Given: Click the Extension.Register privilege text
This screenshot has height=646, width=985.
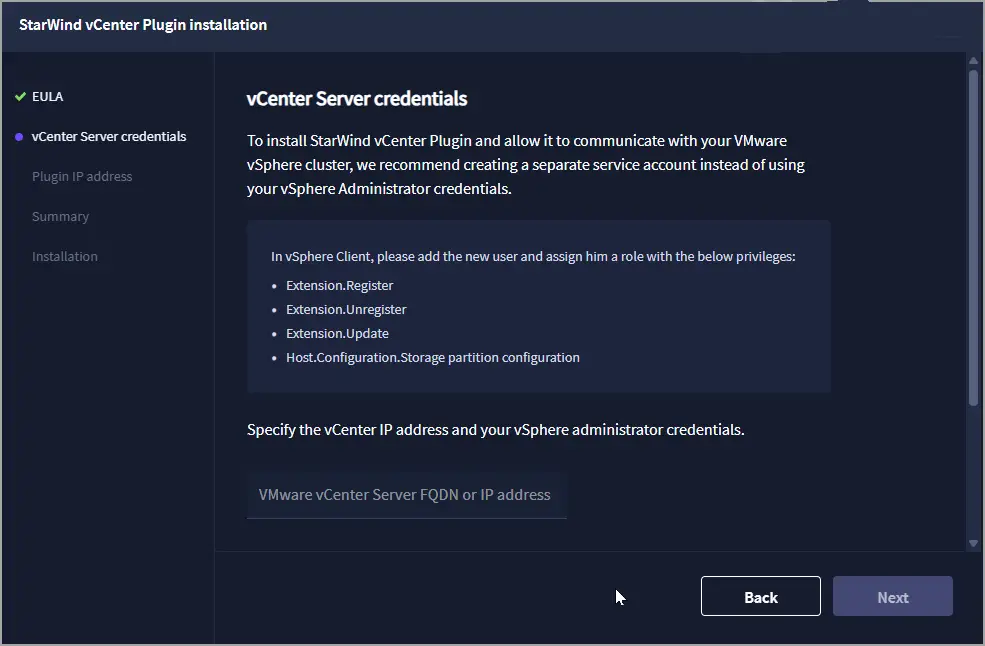Looking at the screenshot, I should (x=339, y=285).
